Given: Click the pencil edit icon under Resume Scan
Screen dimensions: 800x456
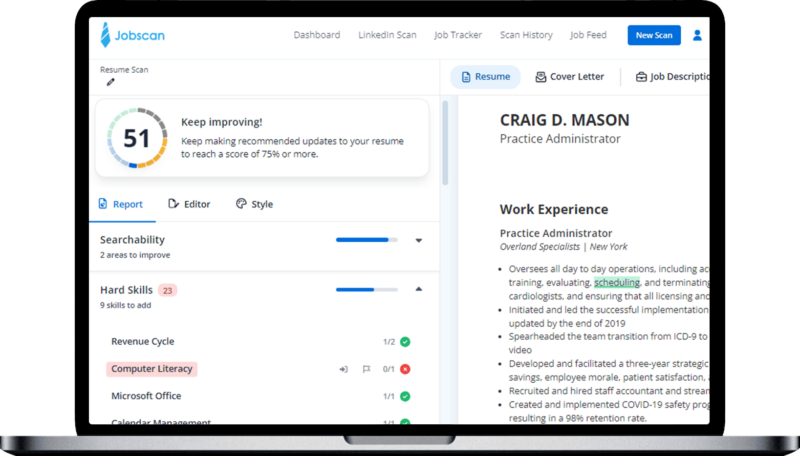Looking at the screenshot, I should 111,82.
